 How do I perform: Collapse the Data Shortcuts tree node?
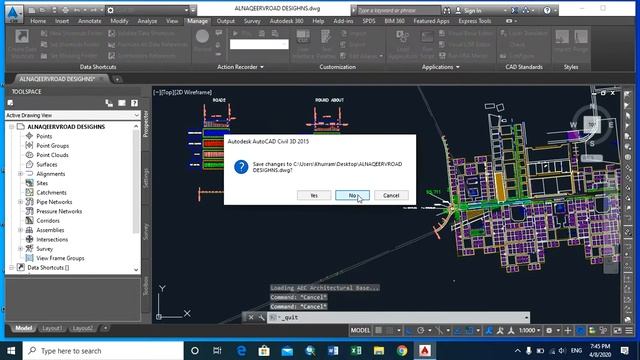tap(12, 268)
